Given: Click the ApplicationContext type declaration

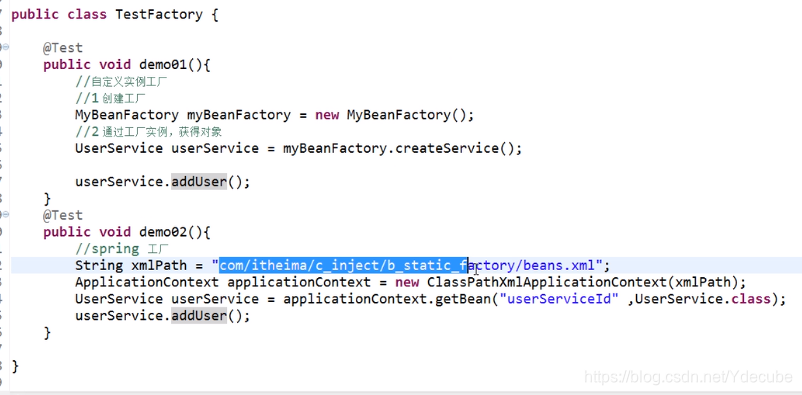Looking at the screenshot, I should (x=147, y=282).
